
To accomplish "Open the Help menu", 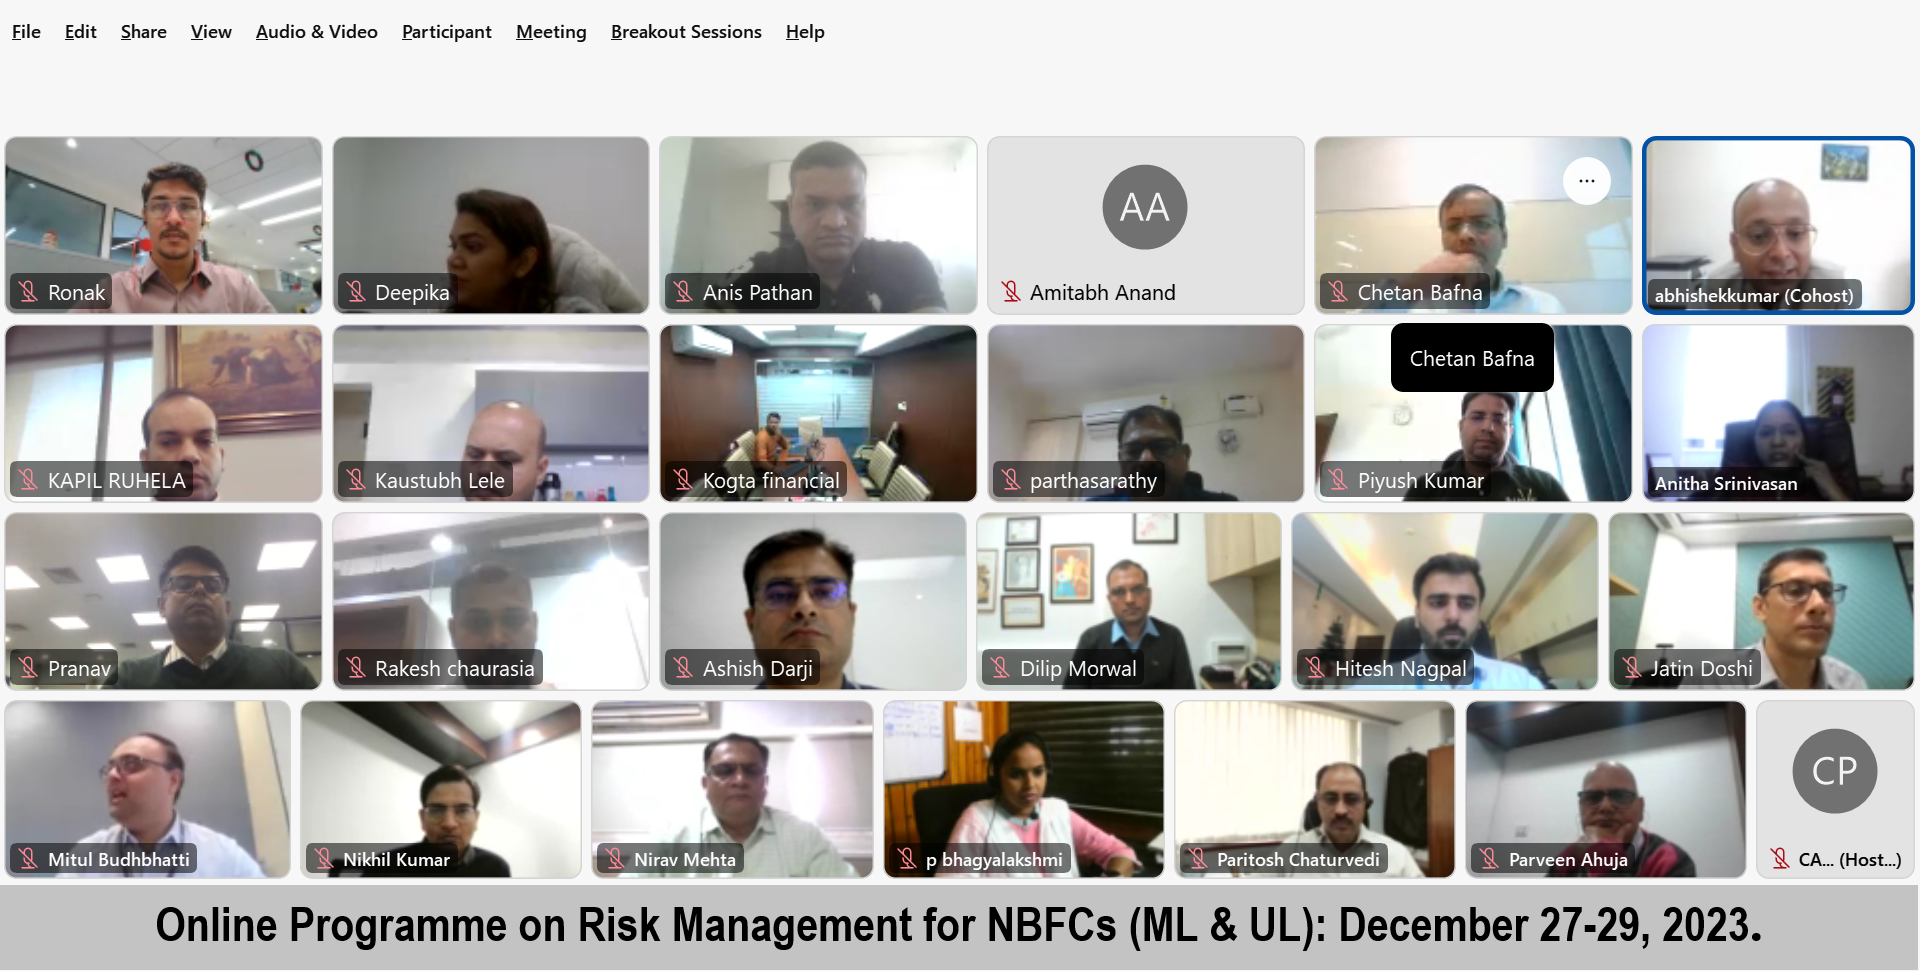I will click(805, 32).
